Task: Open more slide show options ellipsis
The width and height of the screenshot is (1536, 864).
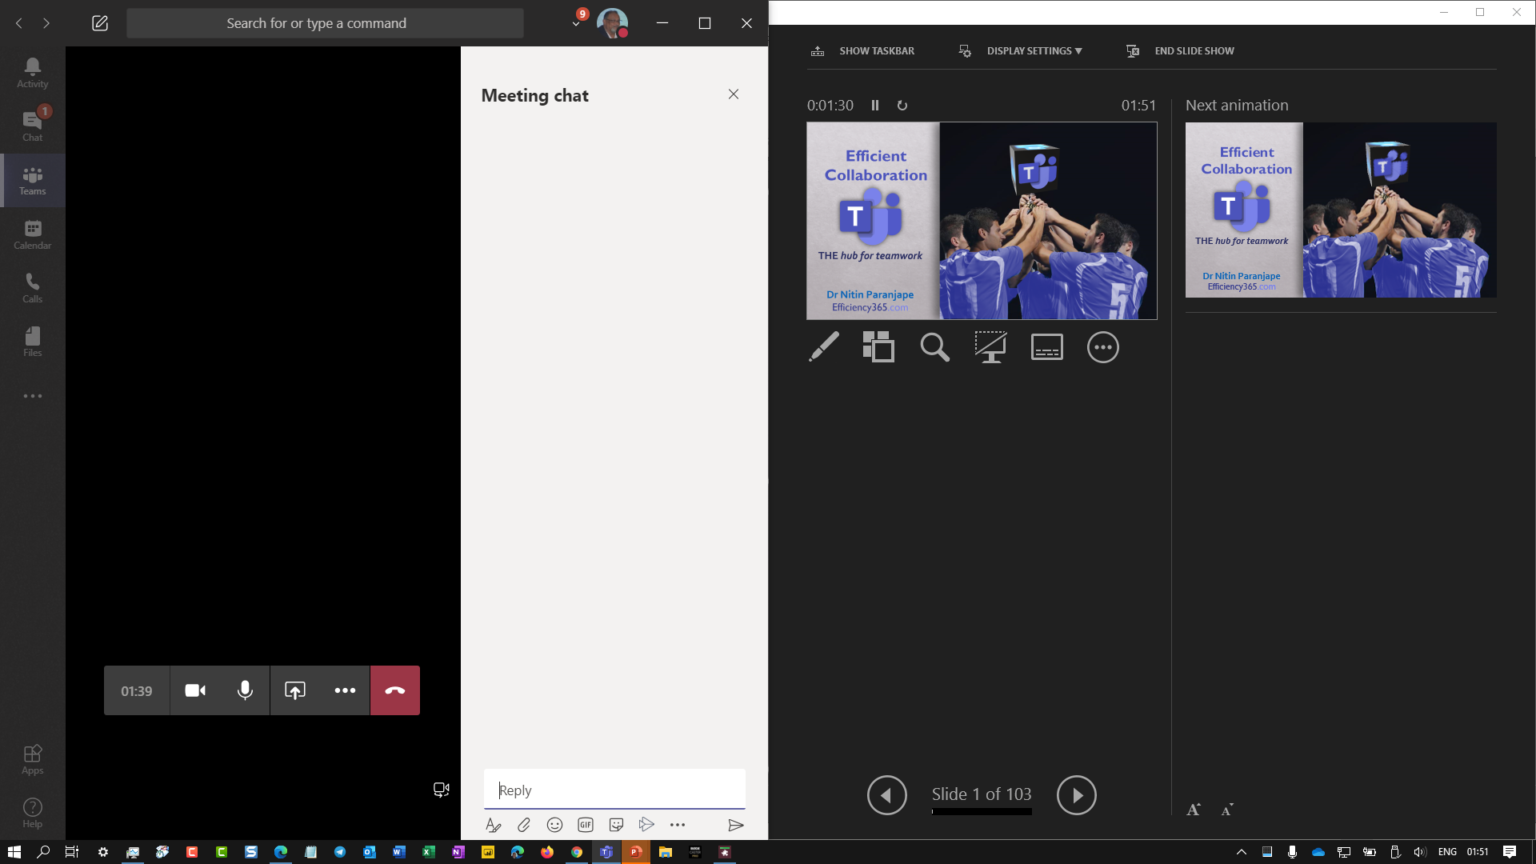Action: tap(1103, 346)
